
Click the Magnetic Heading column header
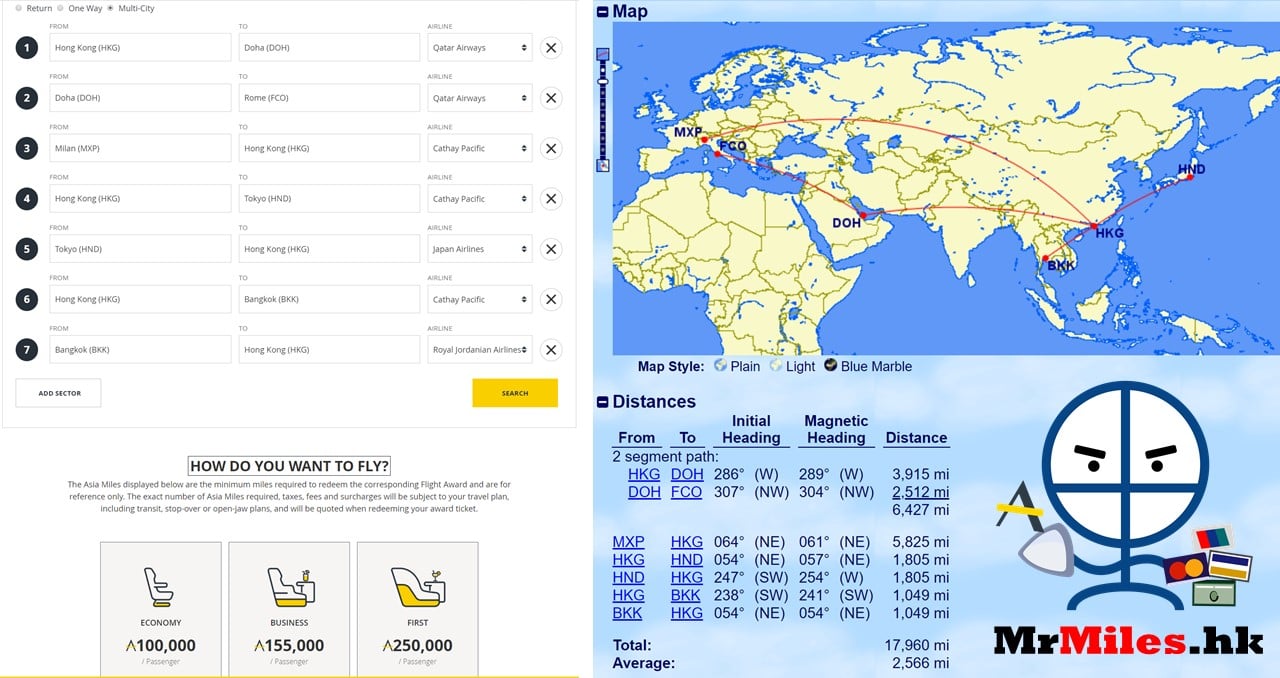tap(836, 429)
